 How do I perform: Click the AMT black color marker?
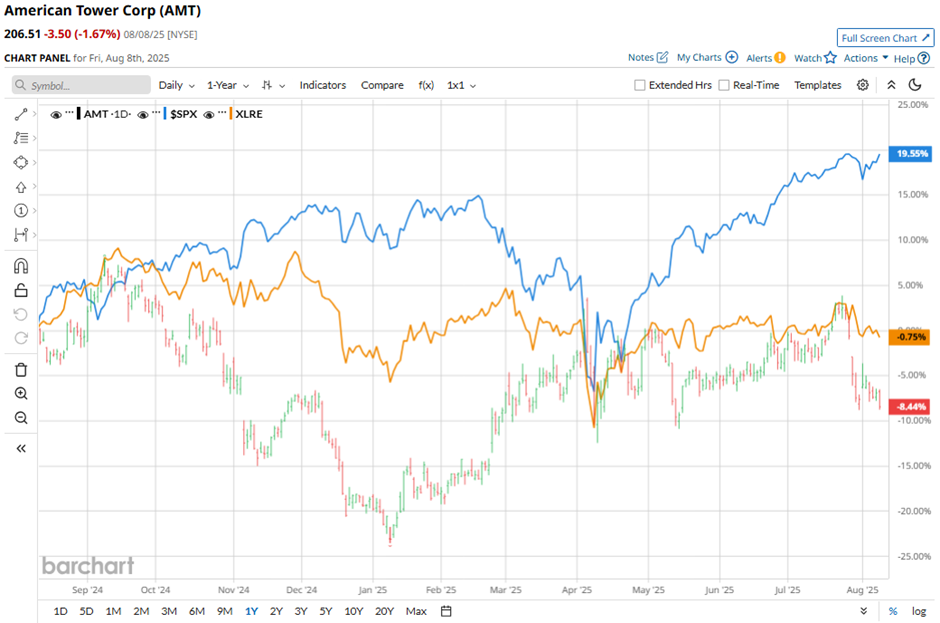tap(79, 114)
